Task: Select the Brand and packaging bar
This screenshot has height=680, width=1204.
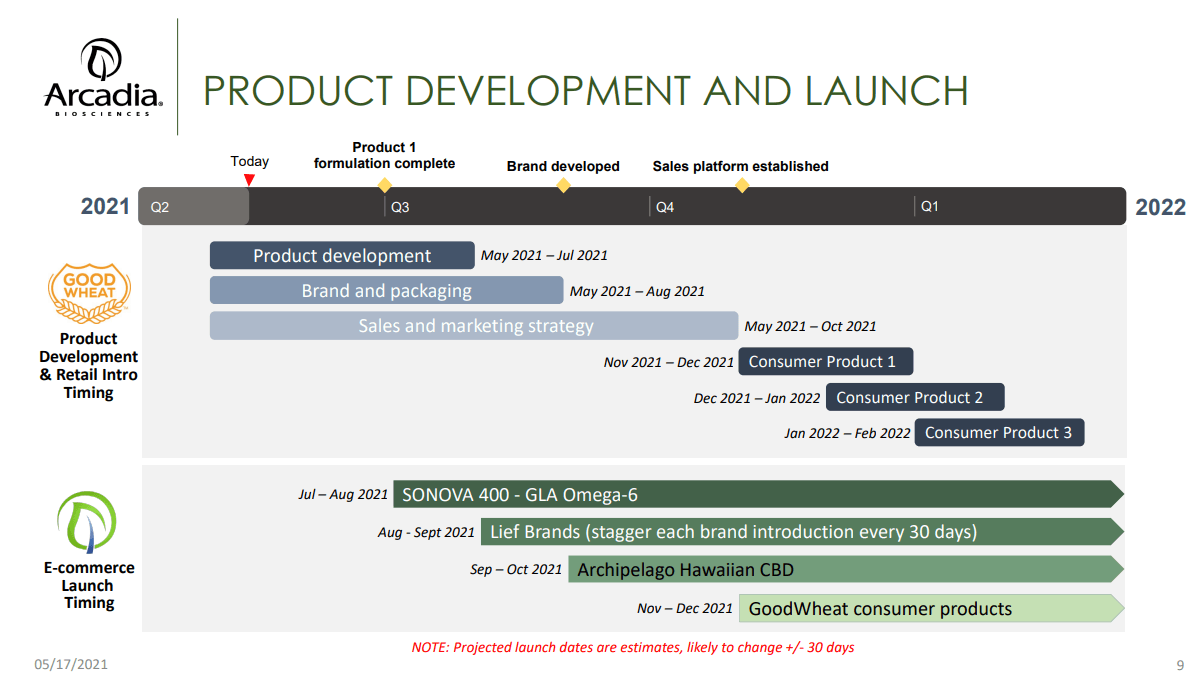Action: 386,291
